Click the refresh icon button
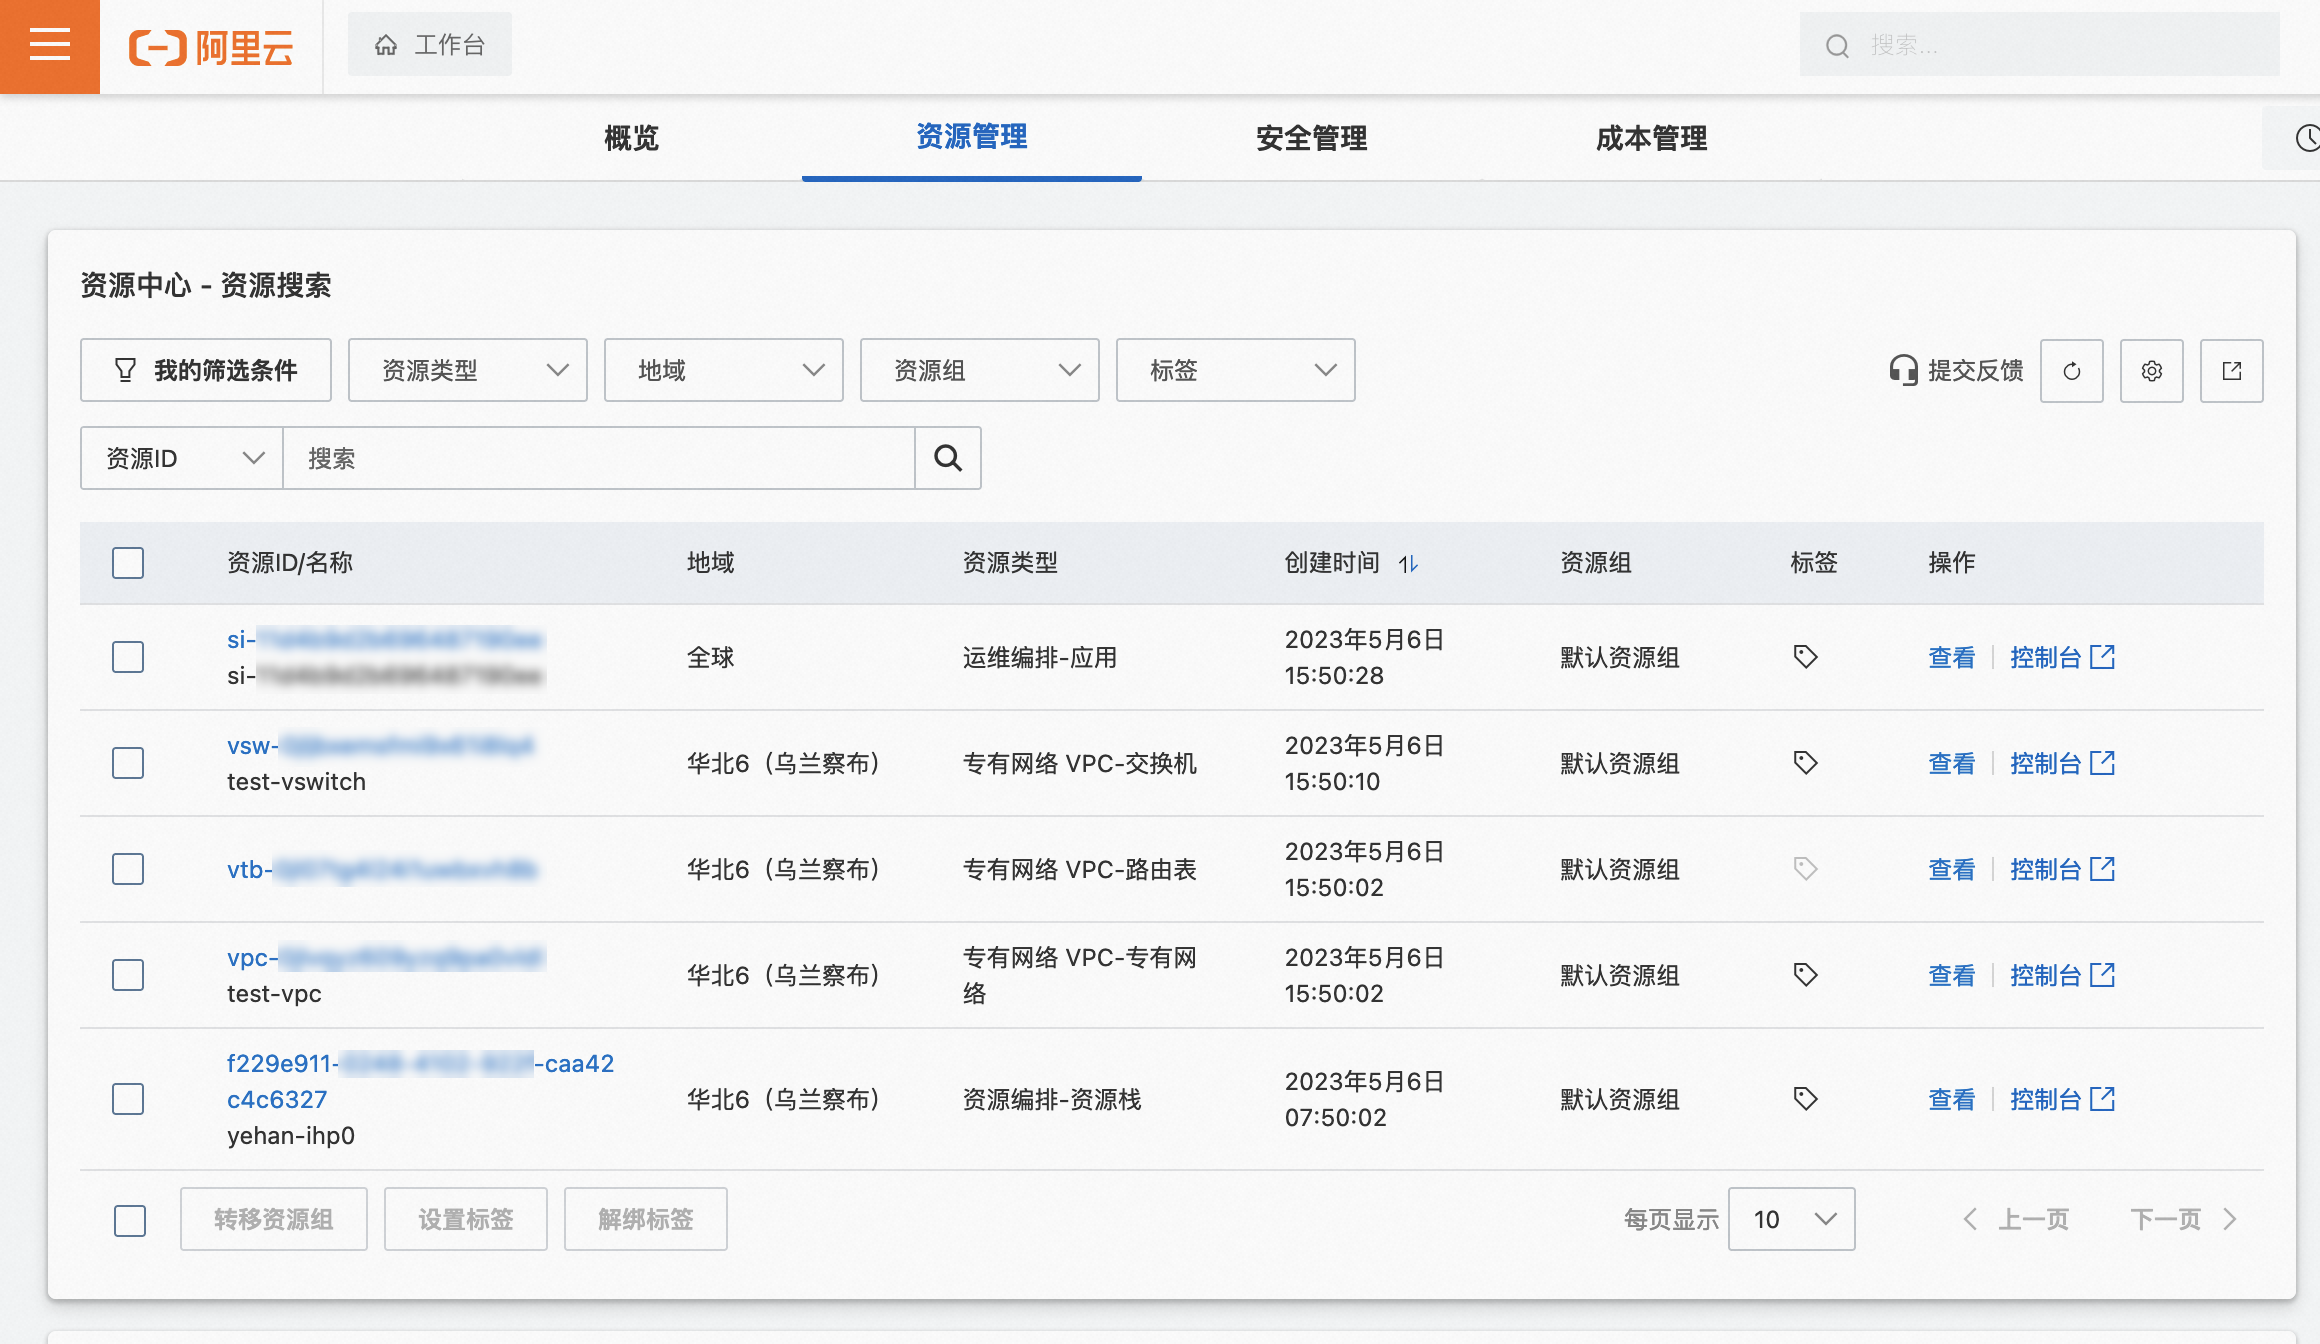The height and width of the screenshot is (1344, 2320). coord(2071,371)
